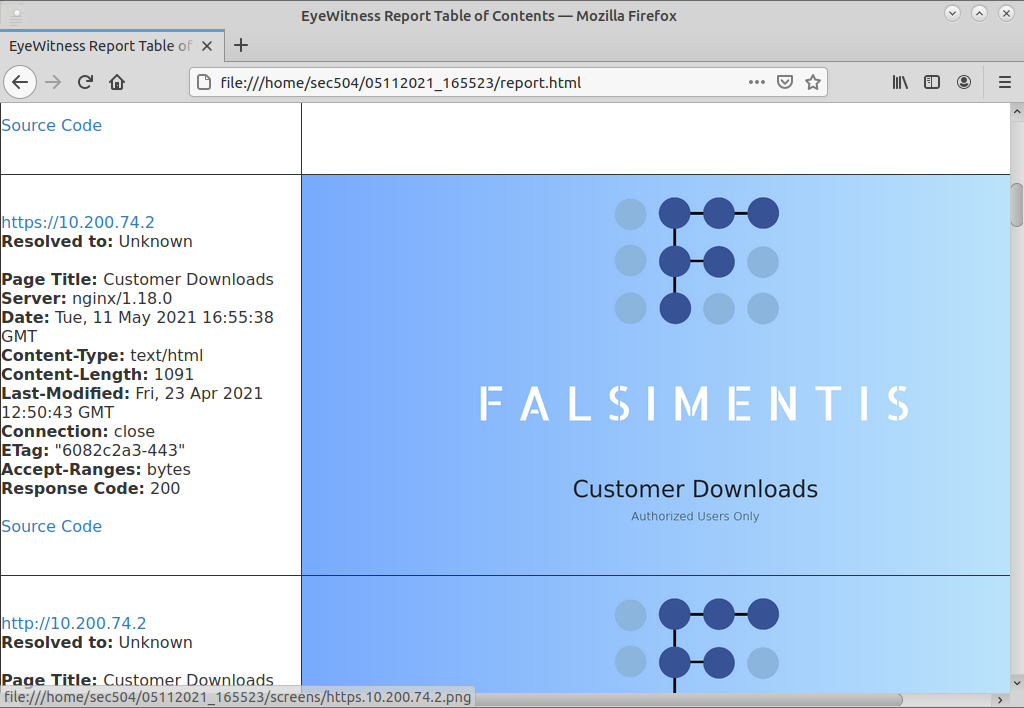The width and height of the screenshot is (1024, 708).
Task: Reload the current page
Action: coord(85,82)
